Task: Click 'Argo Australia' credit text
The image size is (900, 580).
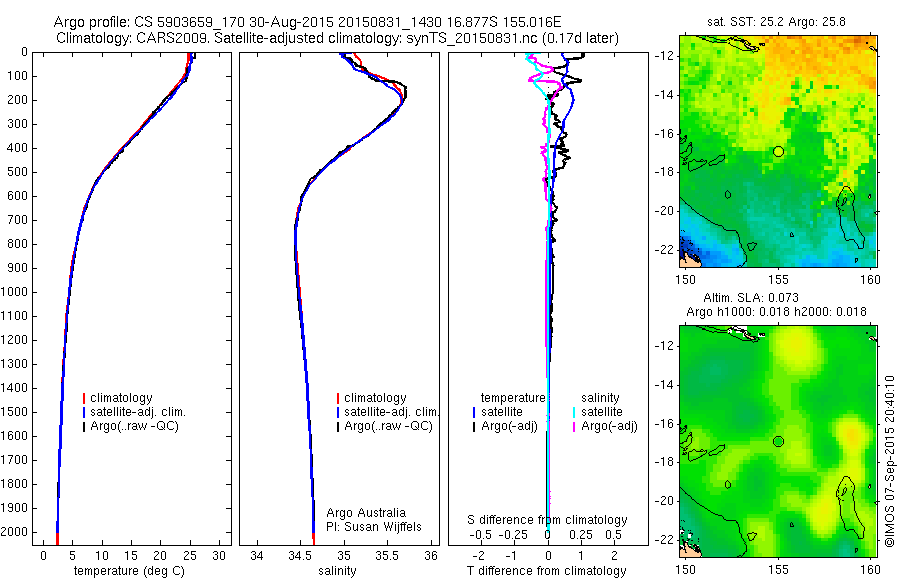Action: (x=366, y=513)
